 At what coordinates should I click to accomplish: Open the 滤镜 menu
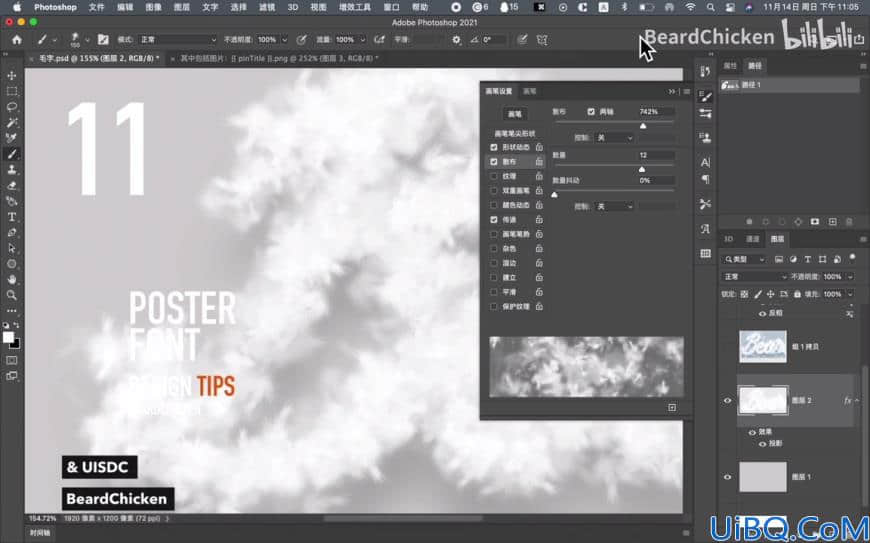point(267,7)
